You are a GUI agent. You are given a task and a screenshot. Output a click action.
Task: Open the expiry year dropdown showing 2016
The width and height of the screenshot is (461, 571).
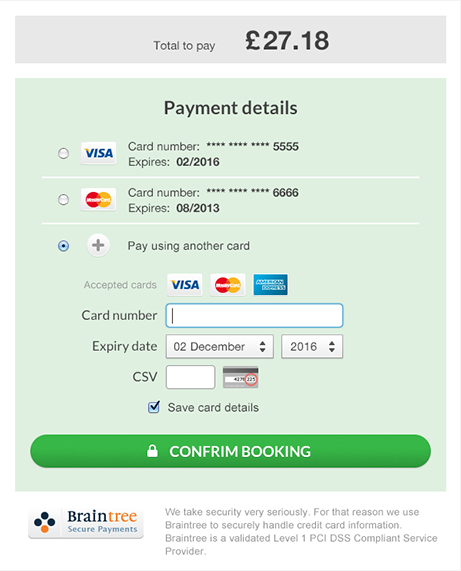(312, 346)
